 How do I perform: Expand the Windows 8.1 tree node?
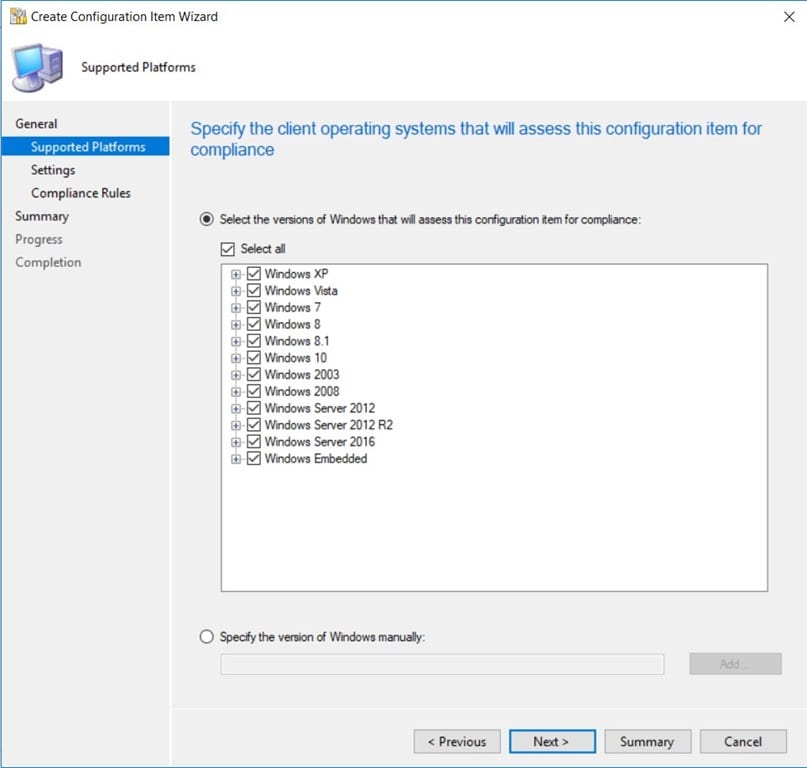click(x=236, y=341)
